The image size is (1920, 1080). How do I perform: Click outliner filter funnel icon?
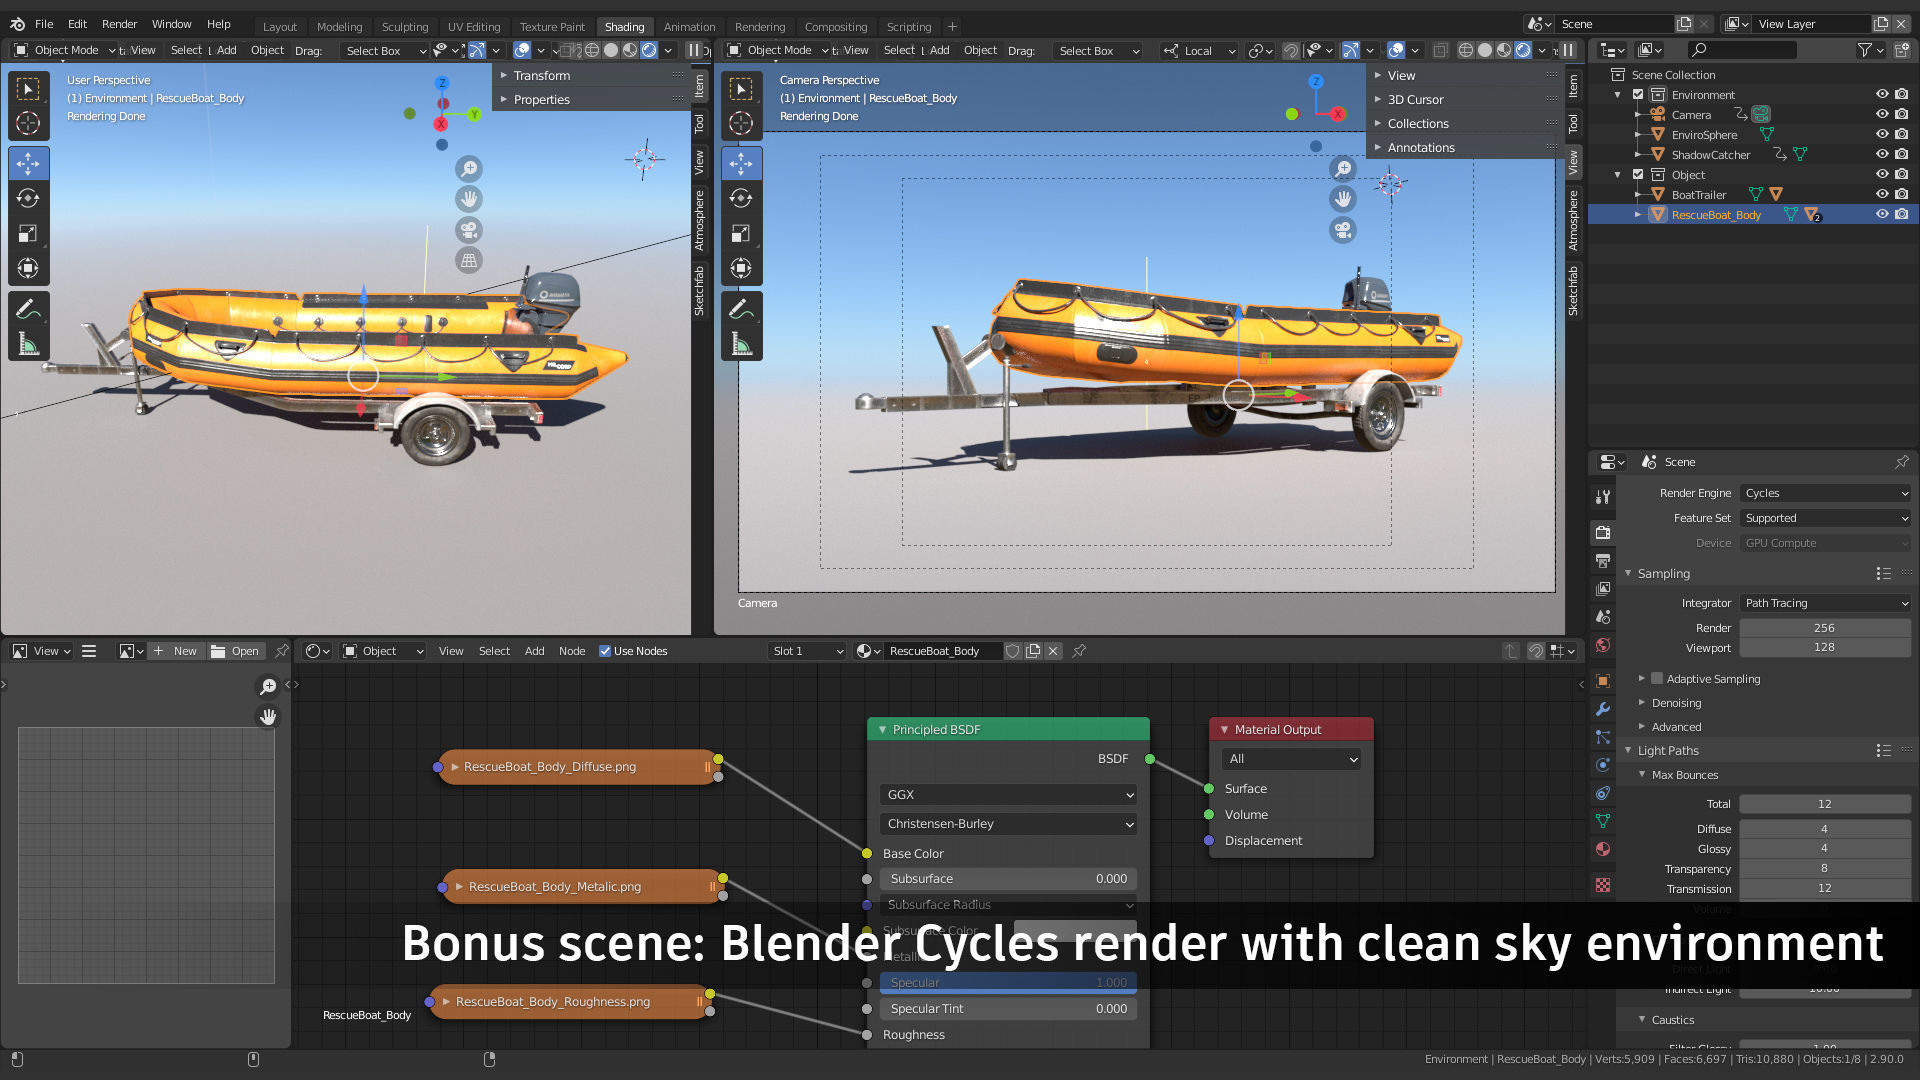[x=1864, y=50]
